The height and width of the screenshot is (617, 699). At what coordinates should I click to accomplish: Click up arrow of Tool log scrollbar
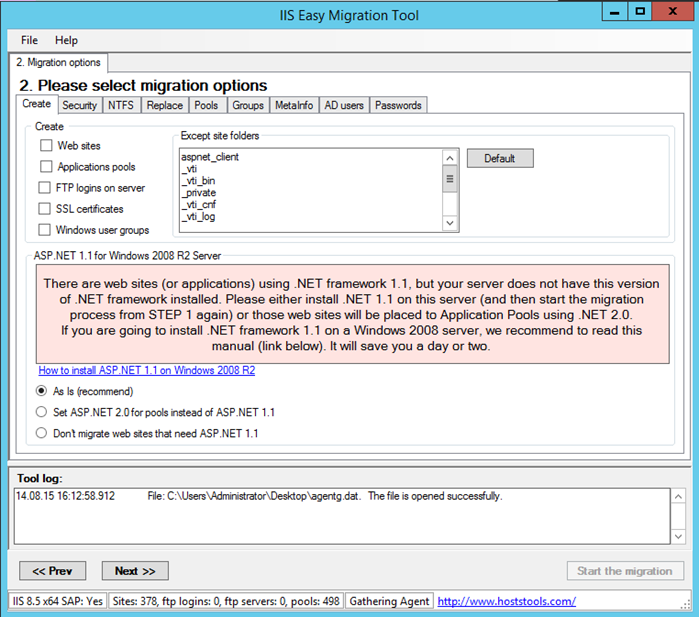click(x=678, y=497)
